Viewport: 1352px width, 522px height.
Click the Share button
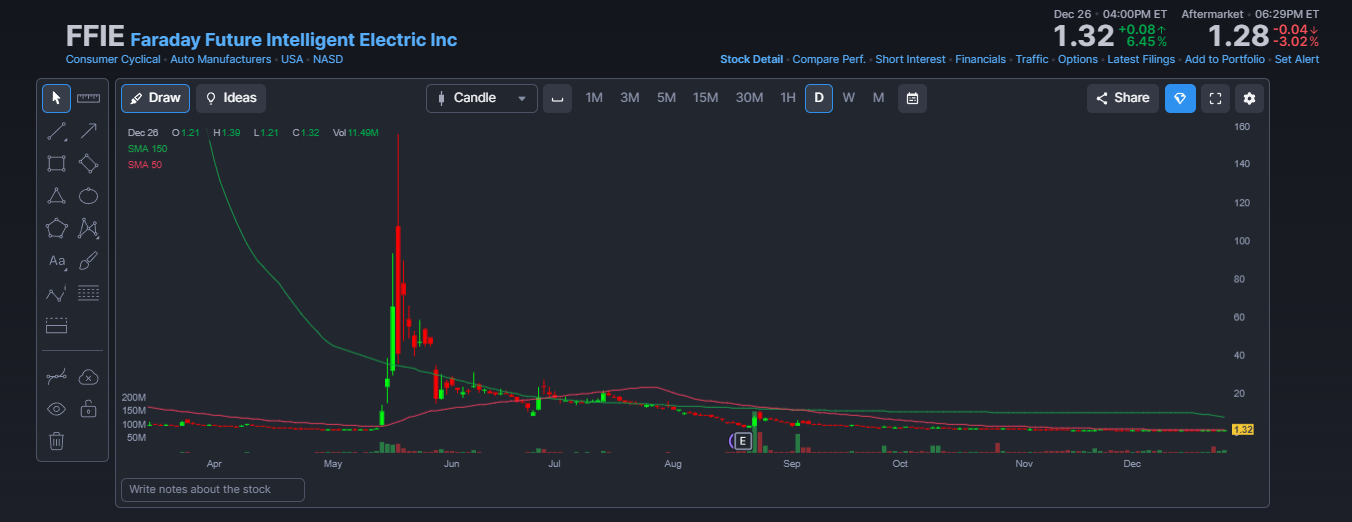tap(1123, 98)
